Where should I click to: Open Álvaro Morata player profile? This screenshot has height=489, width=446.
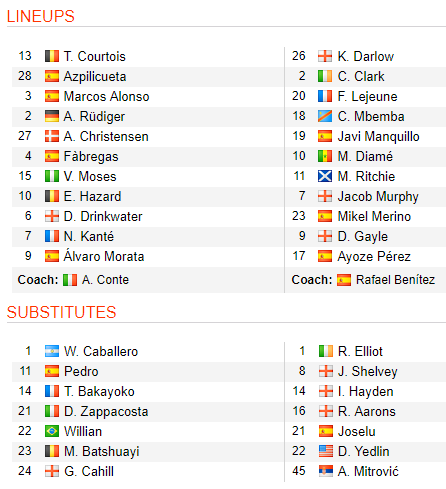click(104, 256)
